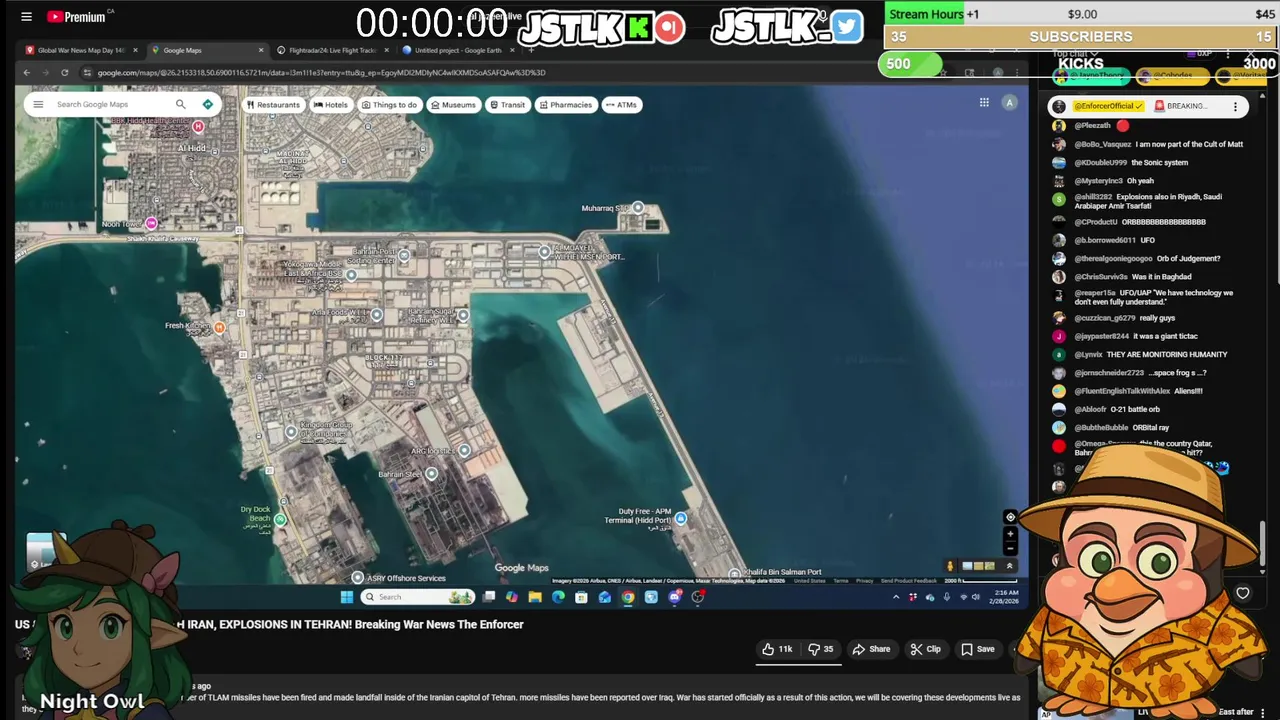Click the Dry Dock Beach marker
1280x720 pixels.
(x=280, y=519)
